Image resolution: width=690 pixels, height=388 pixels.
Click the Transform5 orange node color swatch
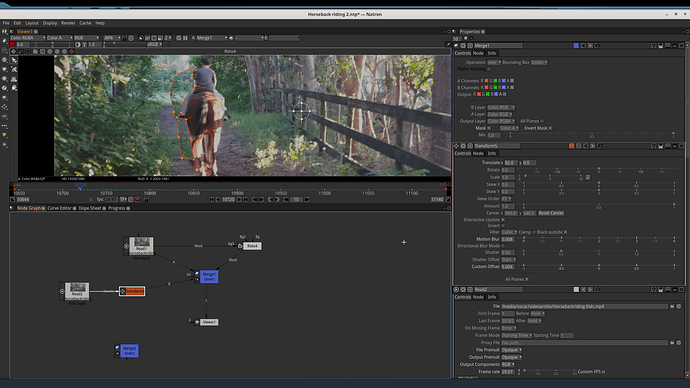572,146
